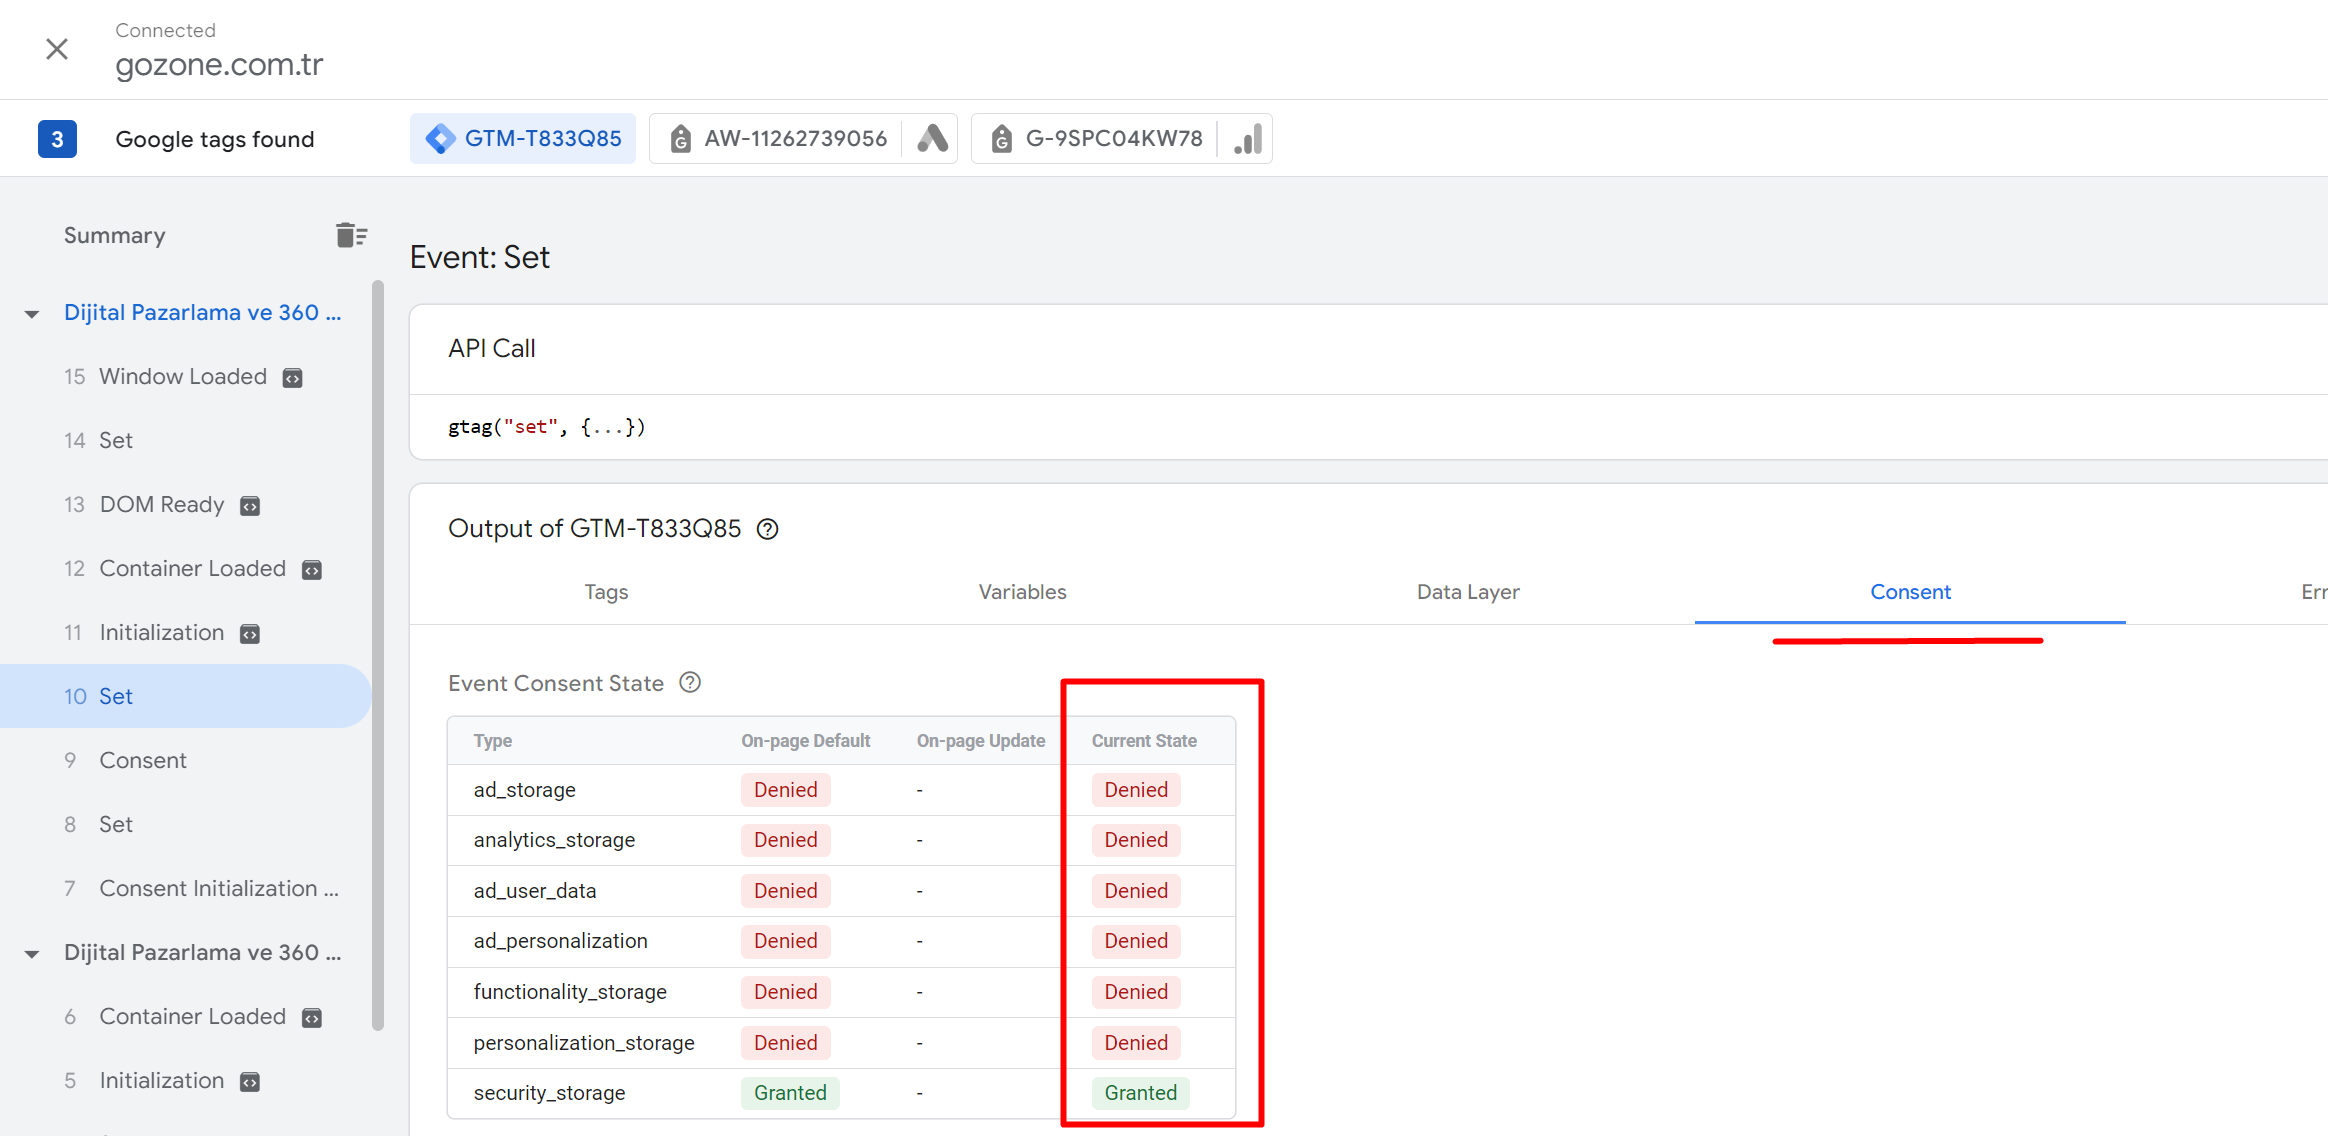This screenshot has height=1136, width=2328.
Task: Select event 9 Consent in sidebar
Action: click(x=143, y=760)
